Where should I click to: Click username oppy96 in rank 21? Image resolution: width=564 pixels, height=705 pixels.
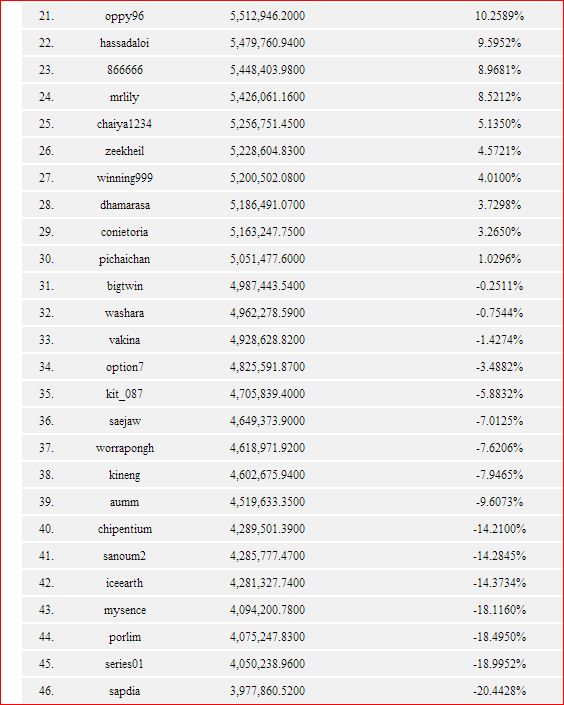pos(125,16)
